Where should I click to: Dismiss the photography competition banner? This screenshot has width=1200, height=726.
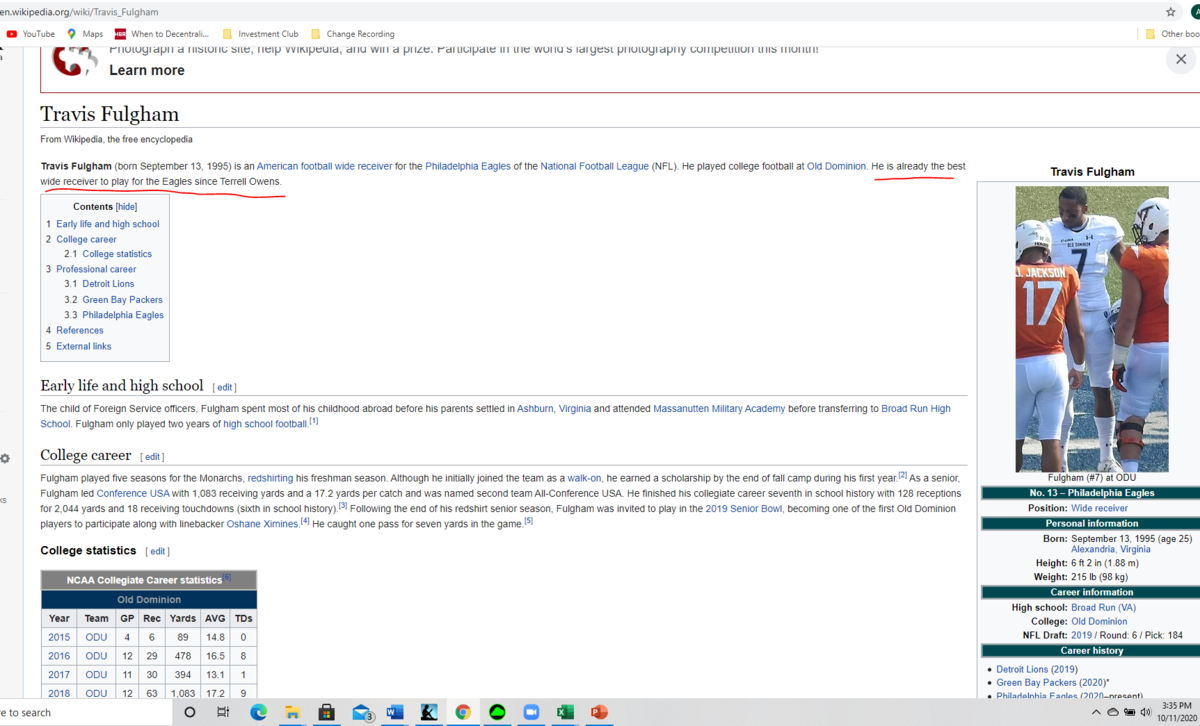coord(1180,59)
